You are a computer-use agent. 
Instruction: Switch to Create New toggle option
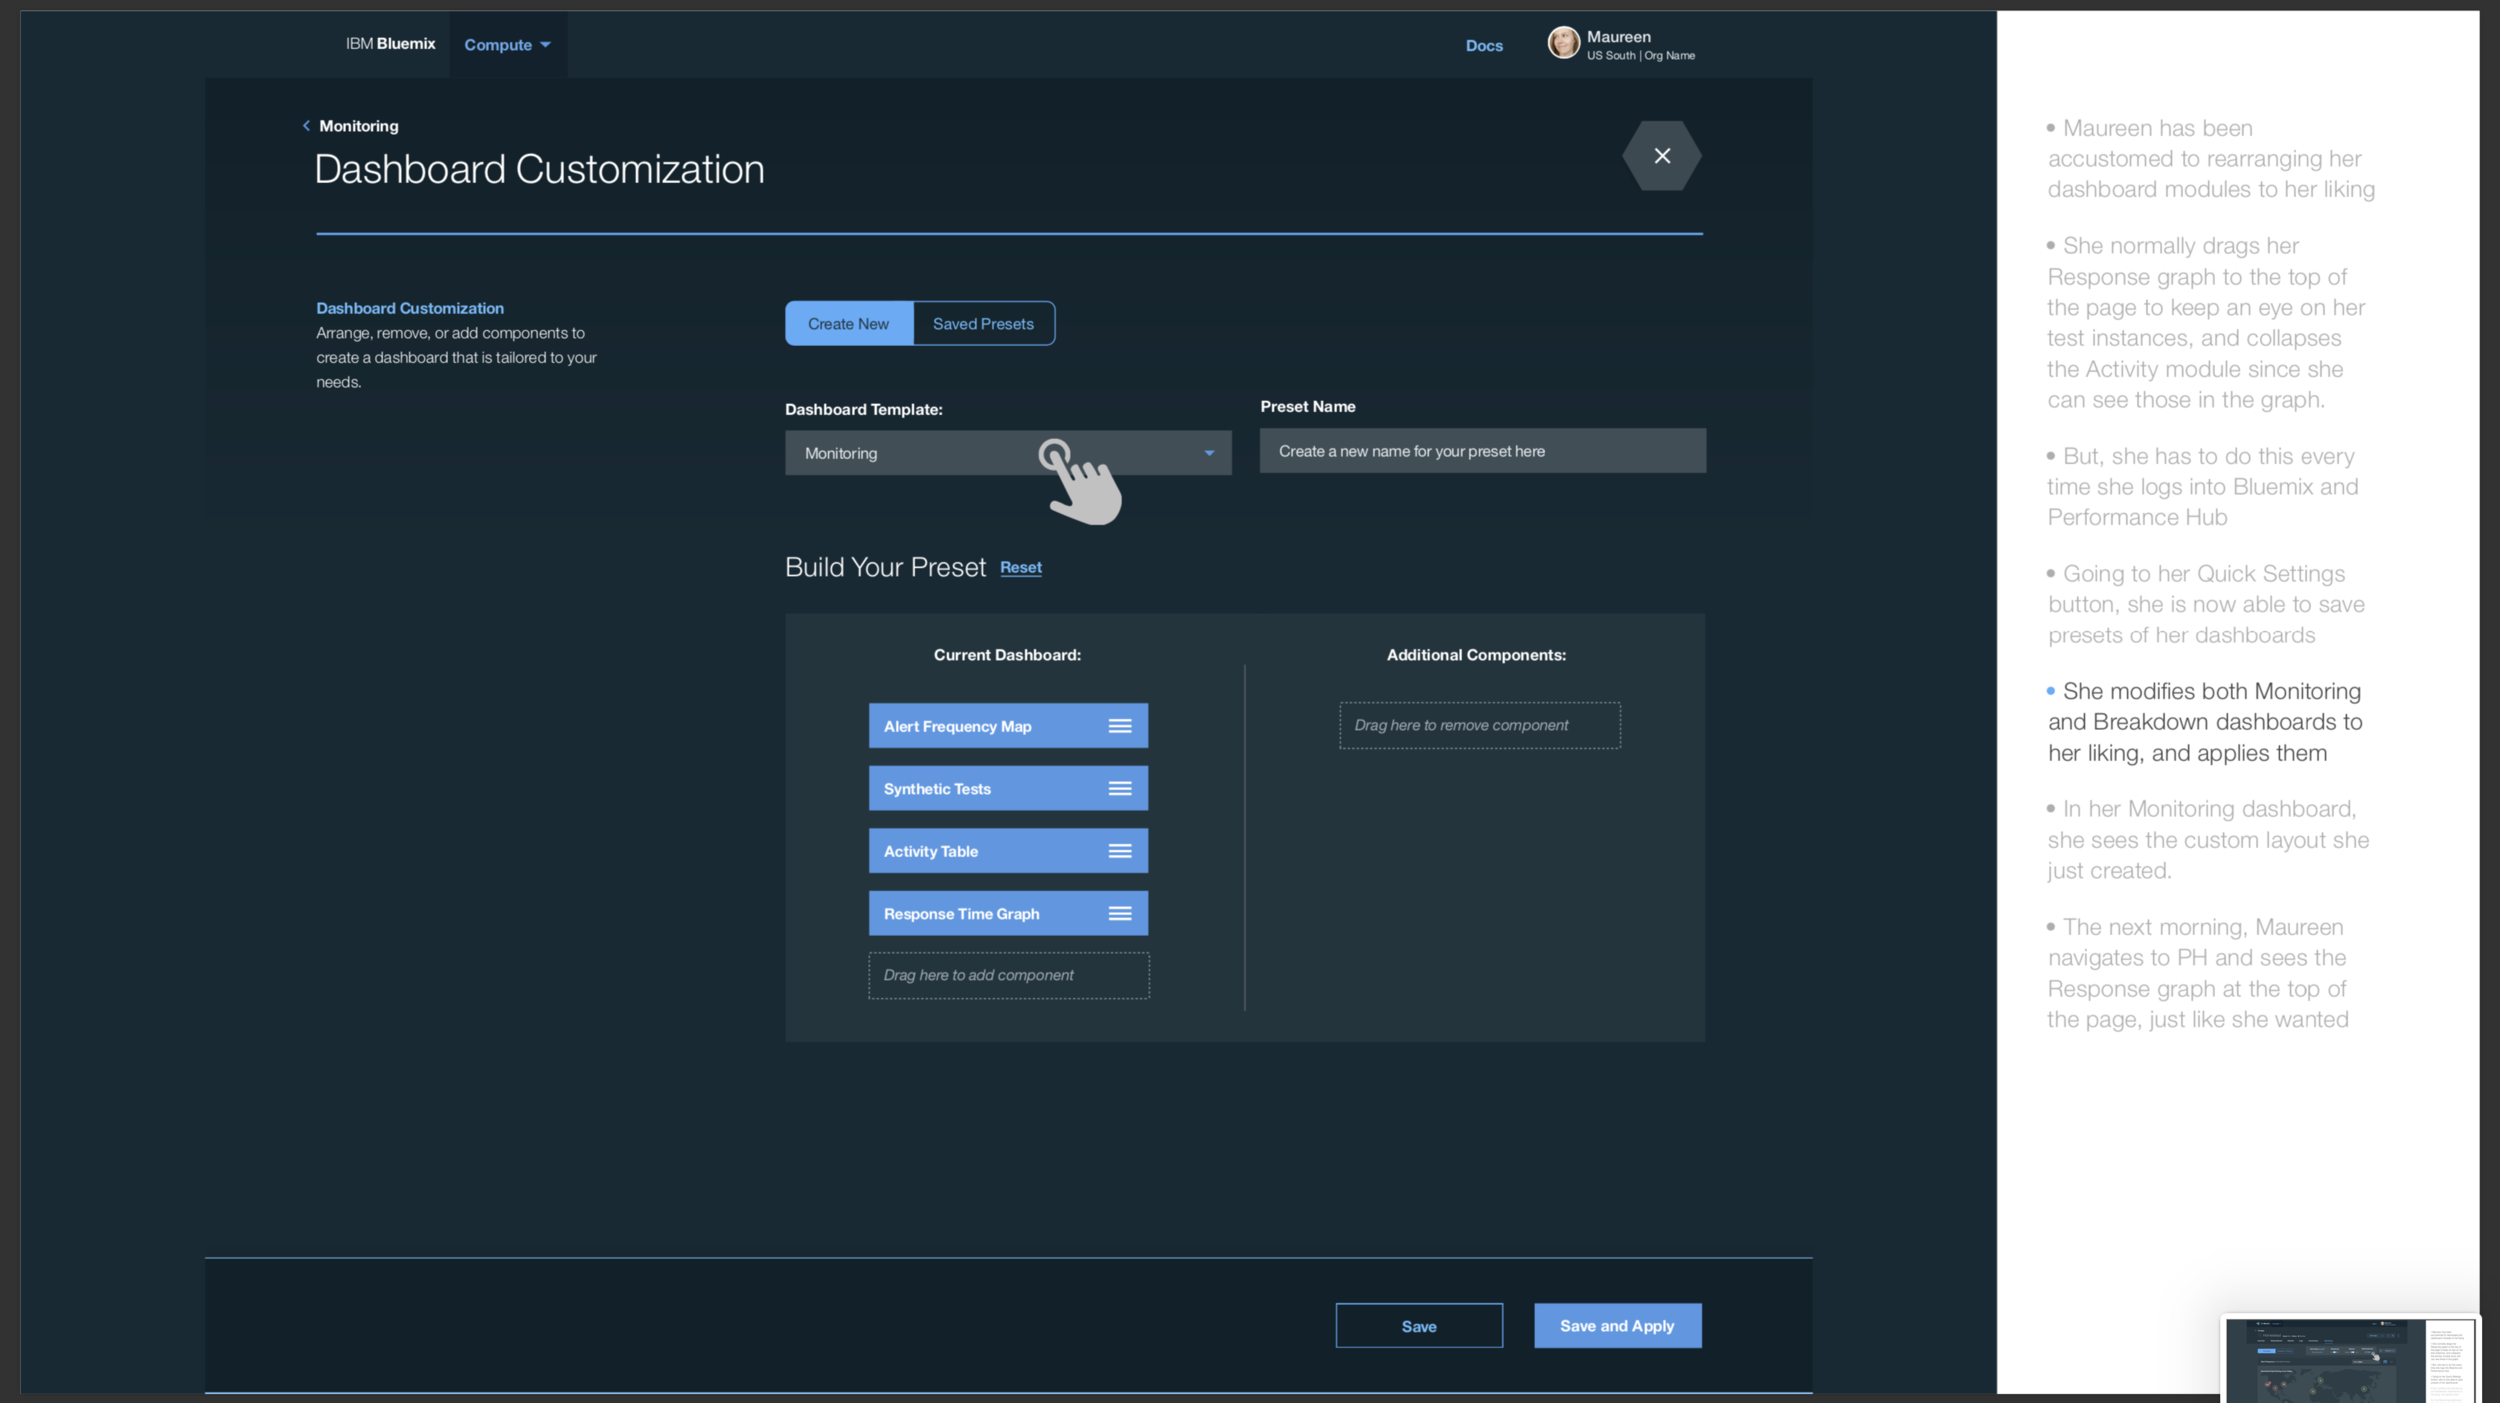click(848, 324)
